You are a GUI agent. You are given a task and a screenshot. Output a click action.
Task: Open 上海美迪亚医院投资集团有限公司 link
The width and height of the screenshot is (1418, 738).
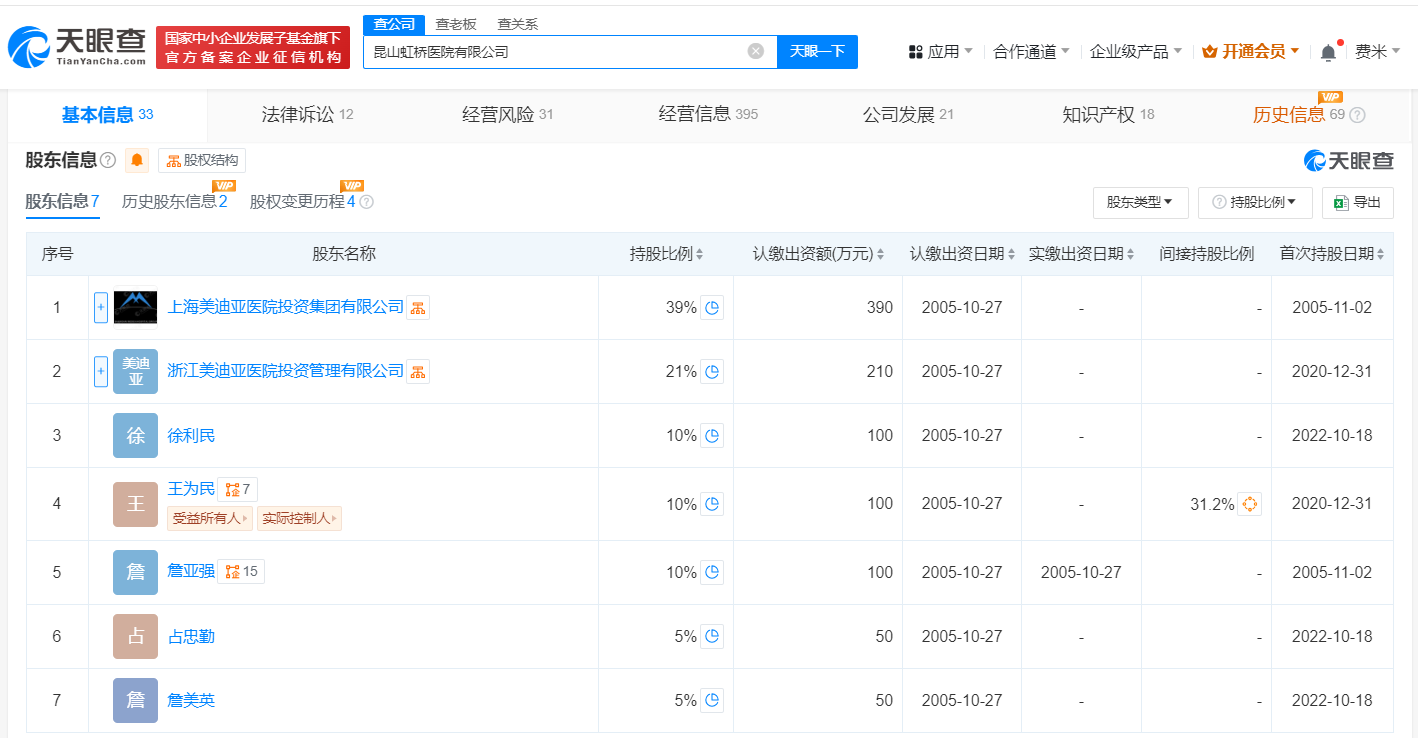click(x=286, y=308)
